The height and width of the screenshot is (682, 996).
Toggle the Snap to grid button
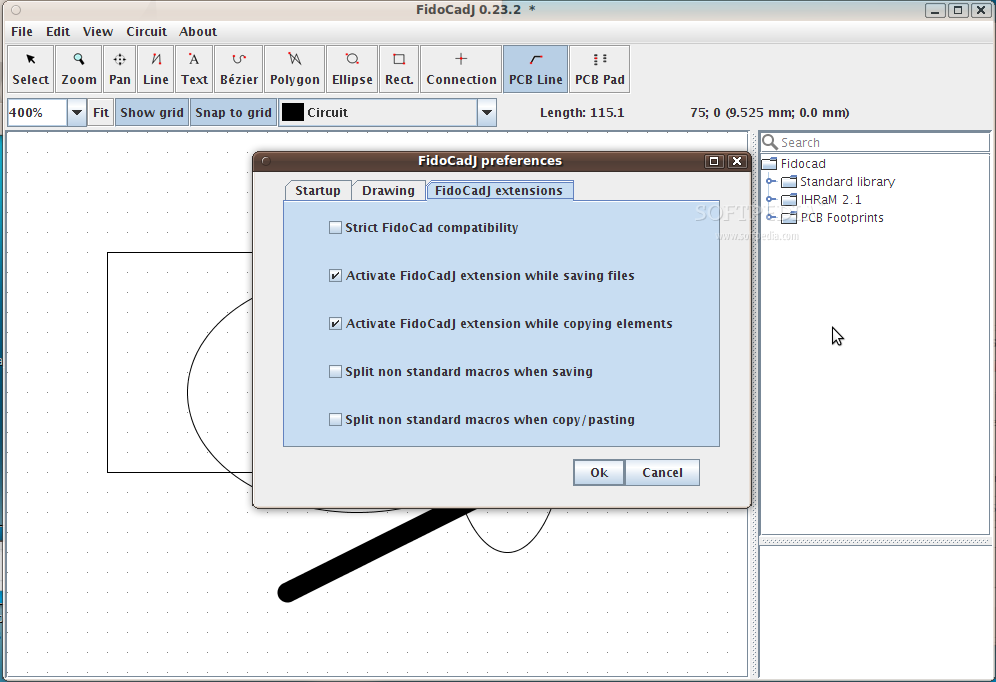click(x=233, y=113)
